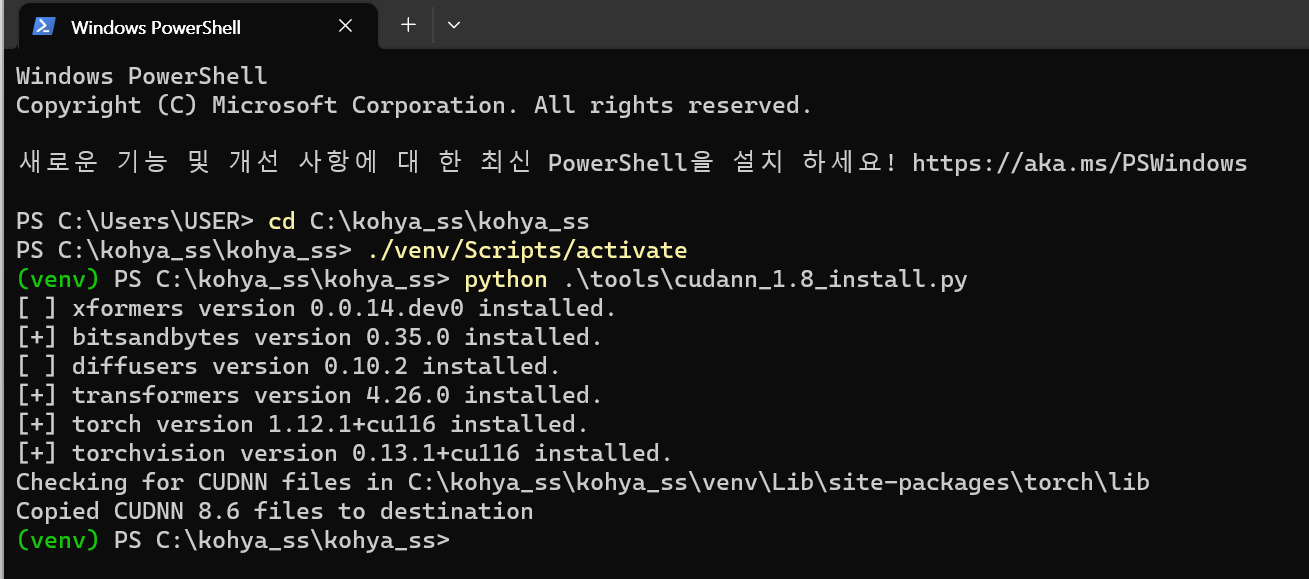Click the "cd C:\kohya_ss\kohya_ss" command text
The height and width of the screenshot is (579, 1309).
[429, 221]
